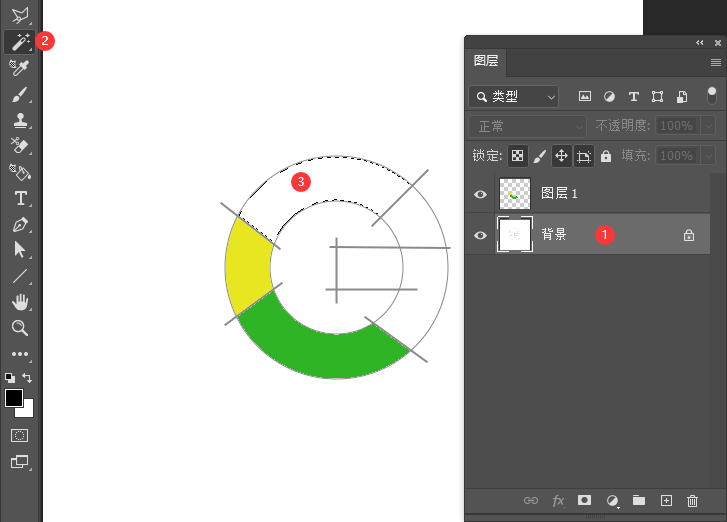Set the white background color swatch

pos(28,412)
